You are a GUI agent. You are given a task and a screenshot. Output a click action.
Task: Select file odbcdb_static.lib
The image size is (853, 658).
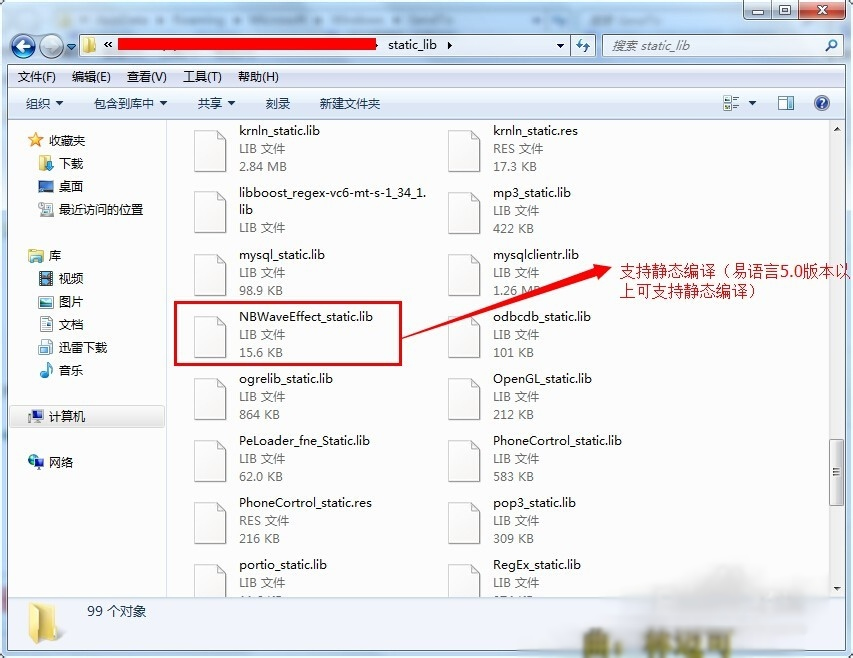point(541,316)
